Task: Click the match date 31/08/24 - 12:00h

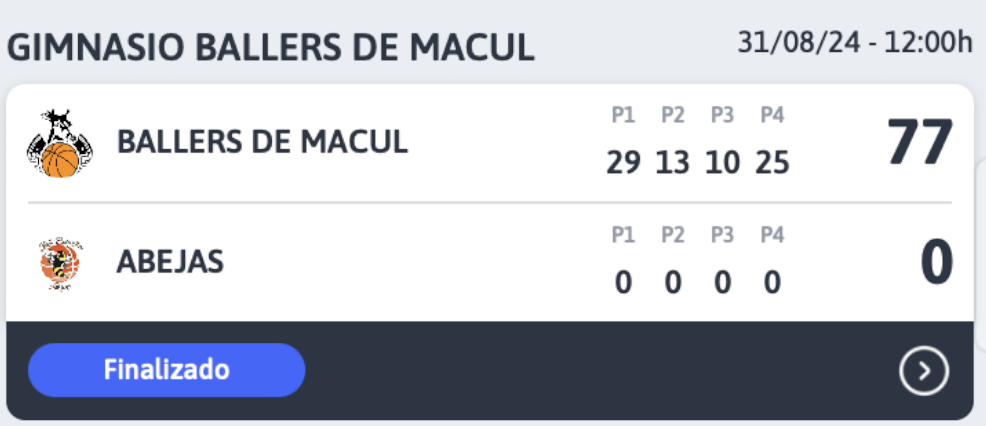Action: 855,43
